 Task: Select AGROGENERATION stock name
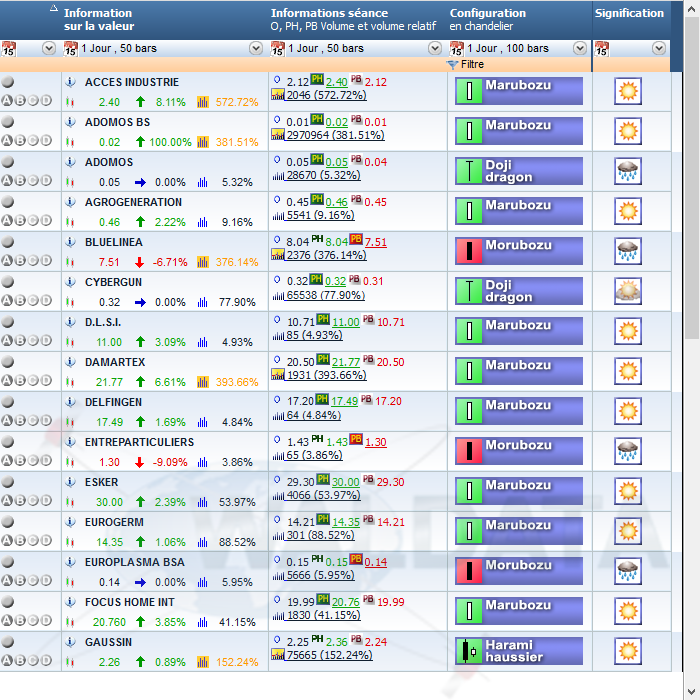click(133, 202)
